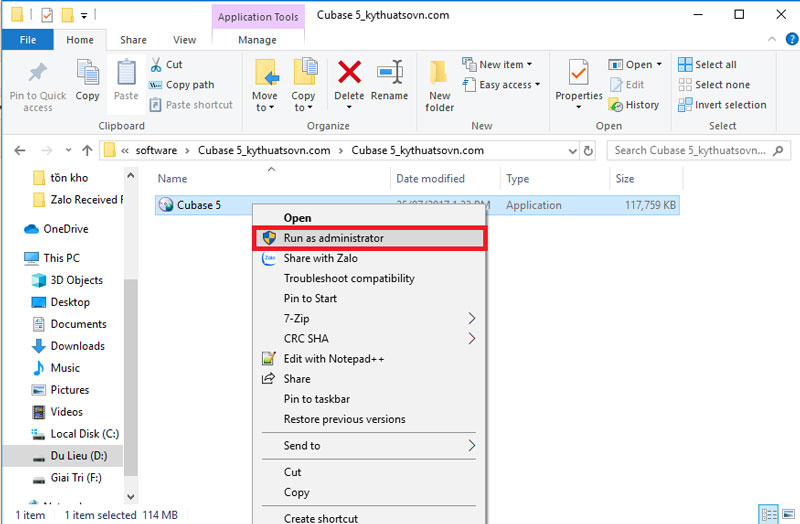This screenshot has width=800, height=524.
Task: Click Invert selection in ribbon
Action: point(722,105)
